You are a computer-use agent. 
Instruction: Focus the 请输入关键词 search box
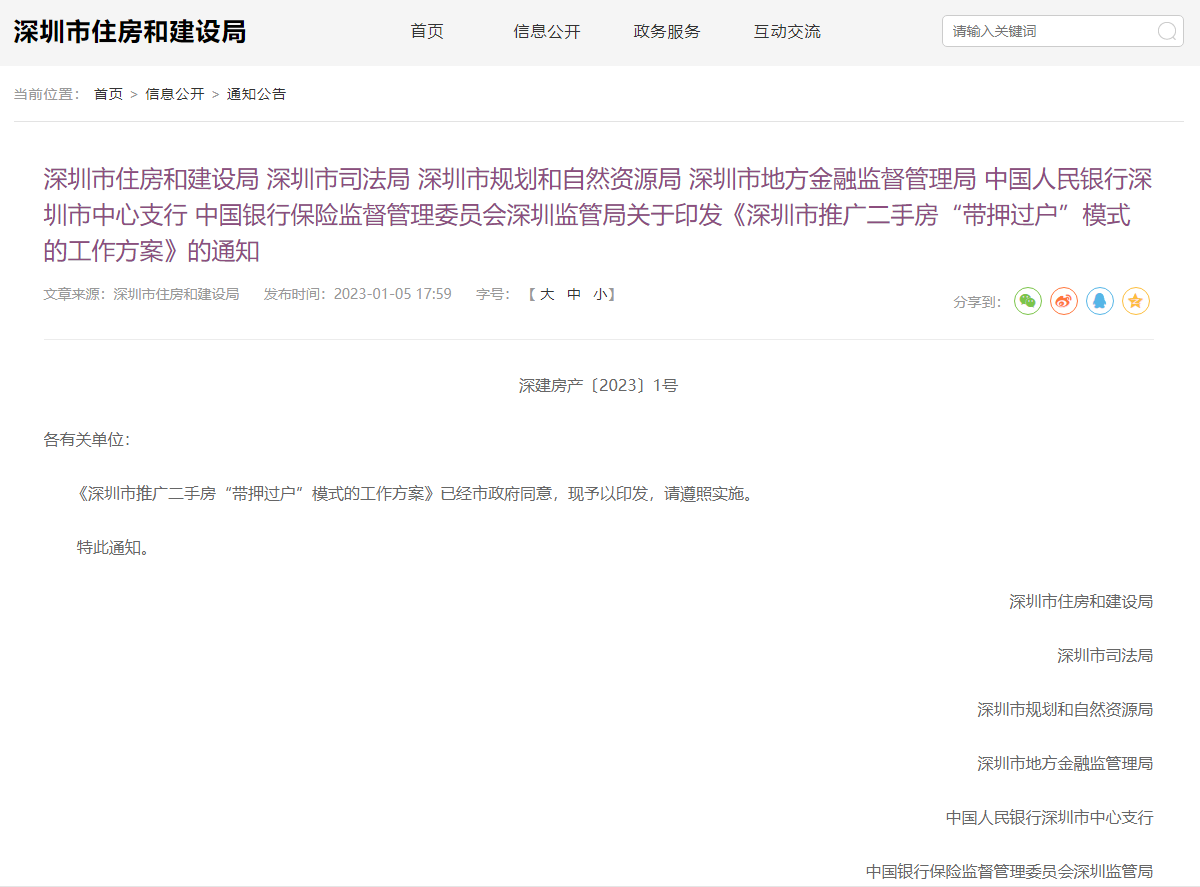[x=1050, y=31]
